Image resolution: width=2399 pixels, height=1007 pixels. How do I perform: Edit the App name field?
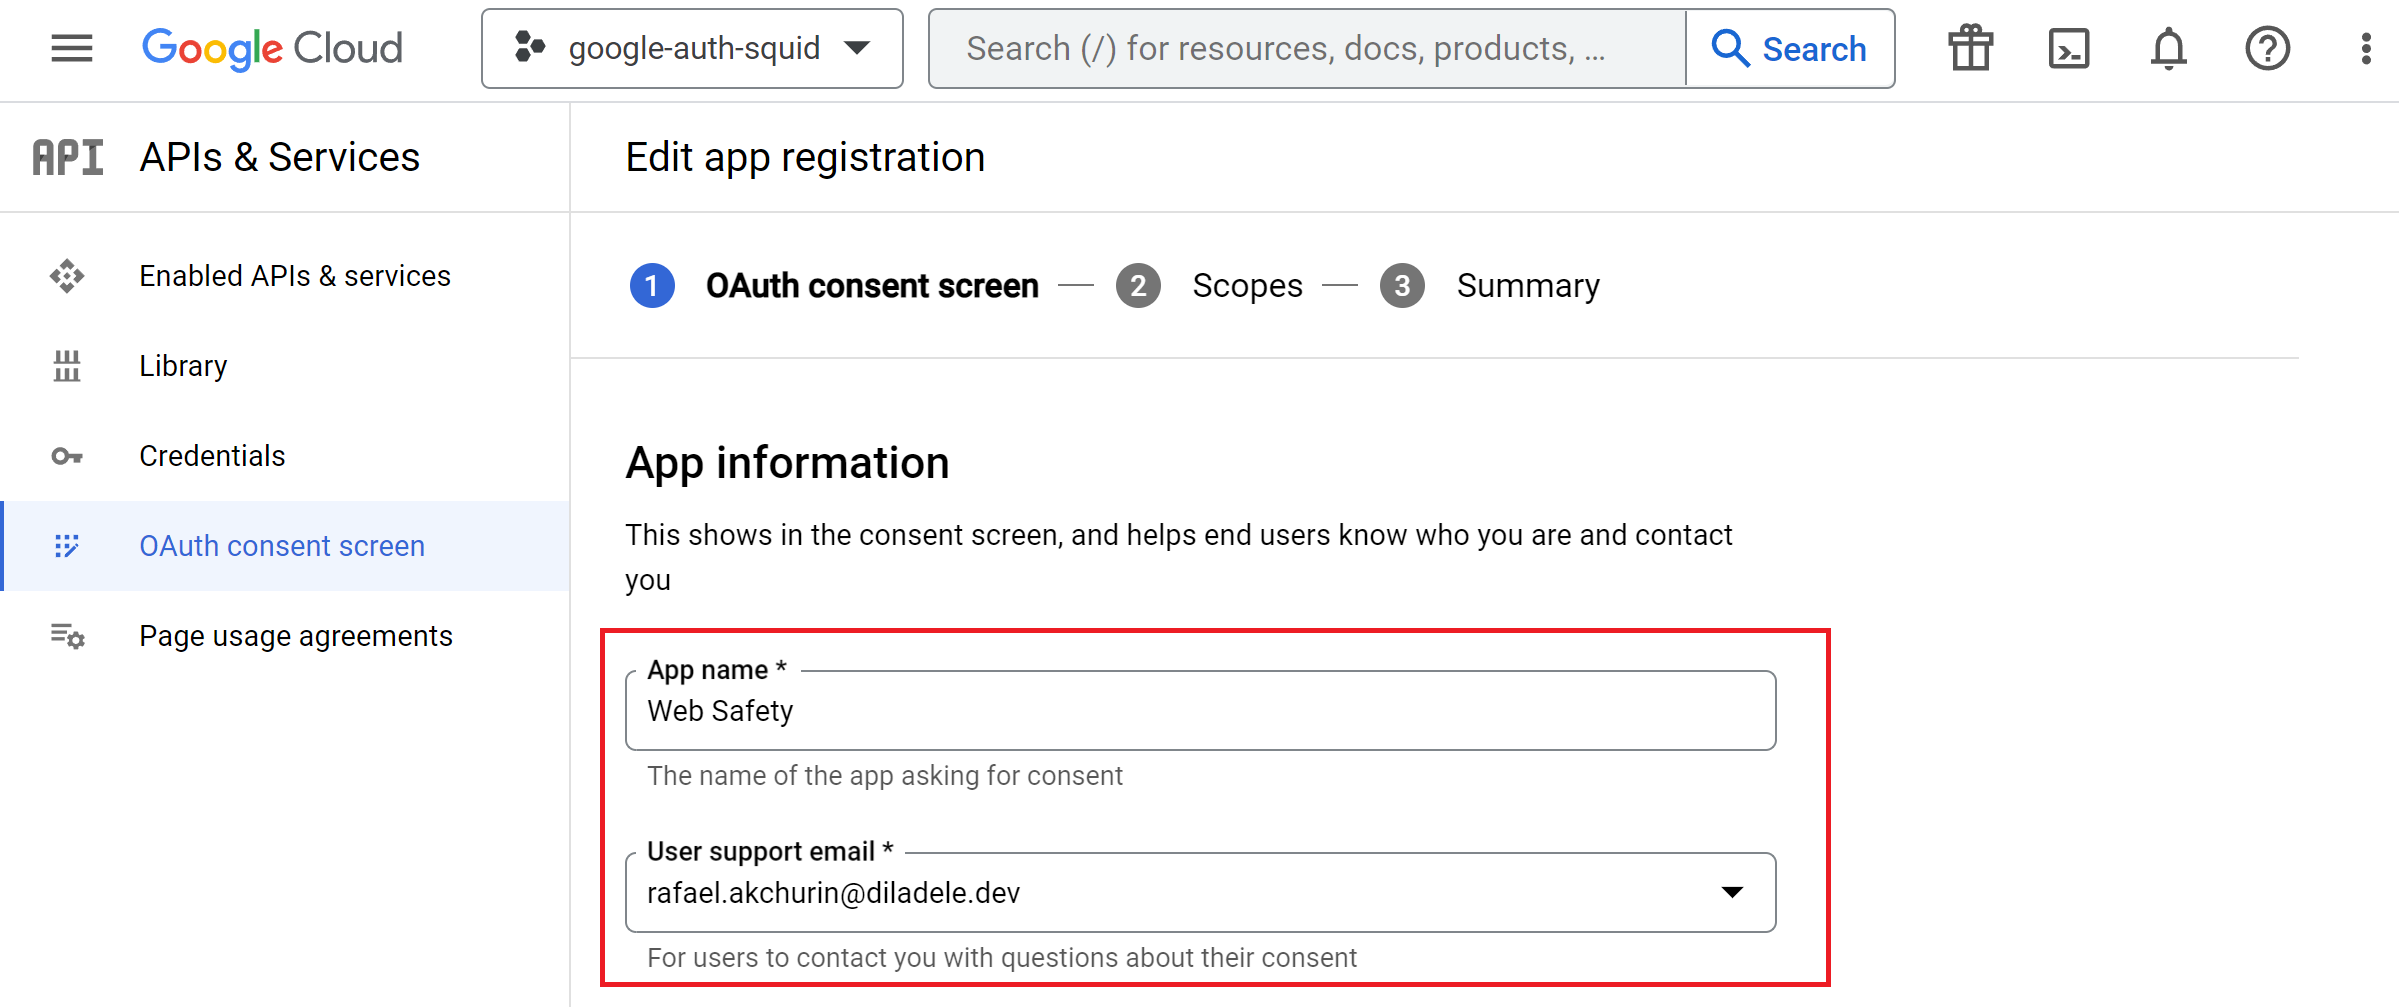click(1200, 711)
